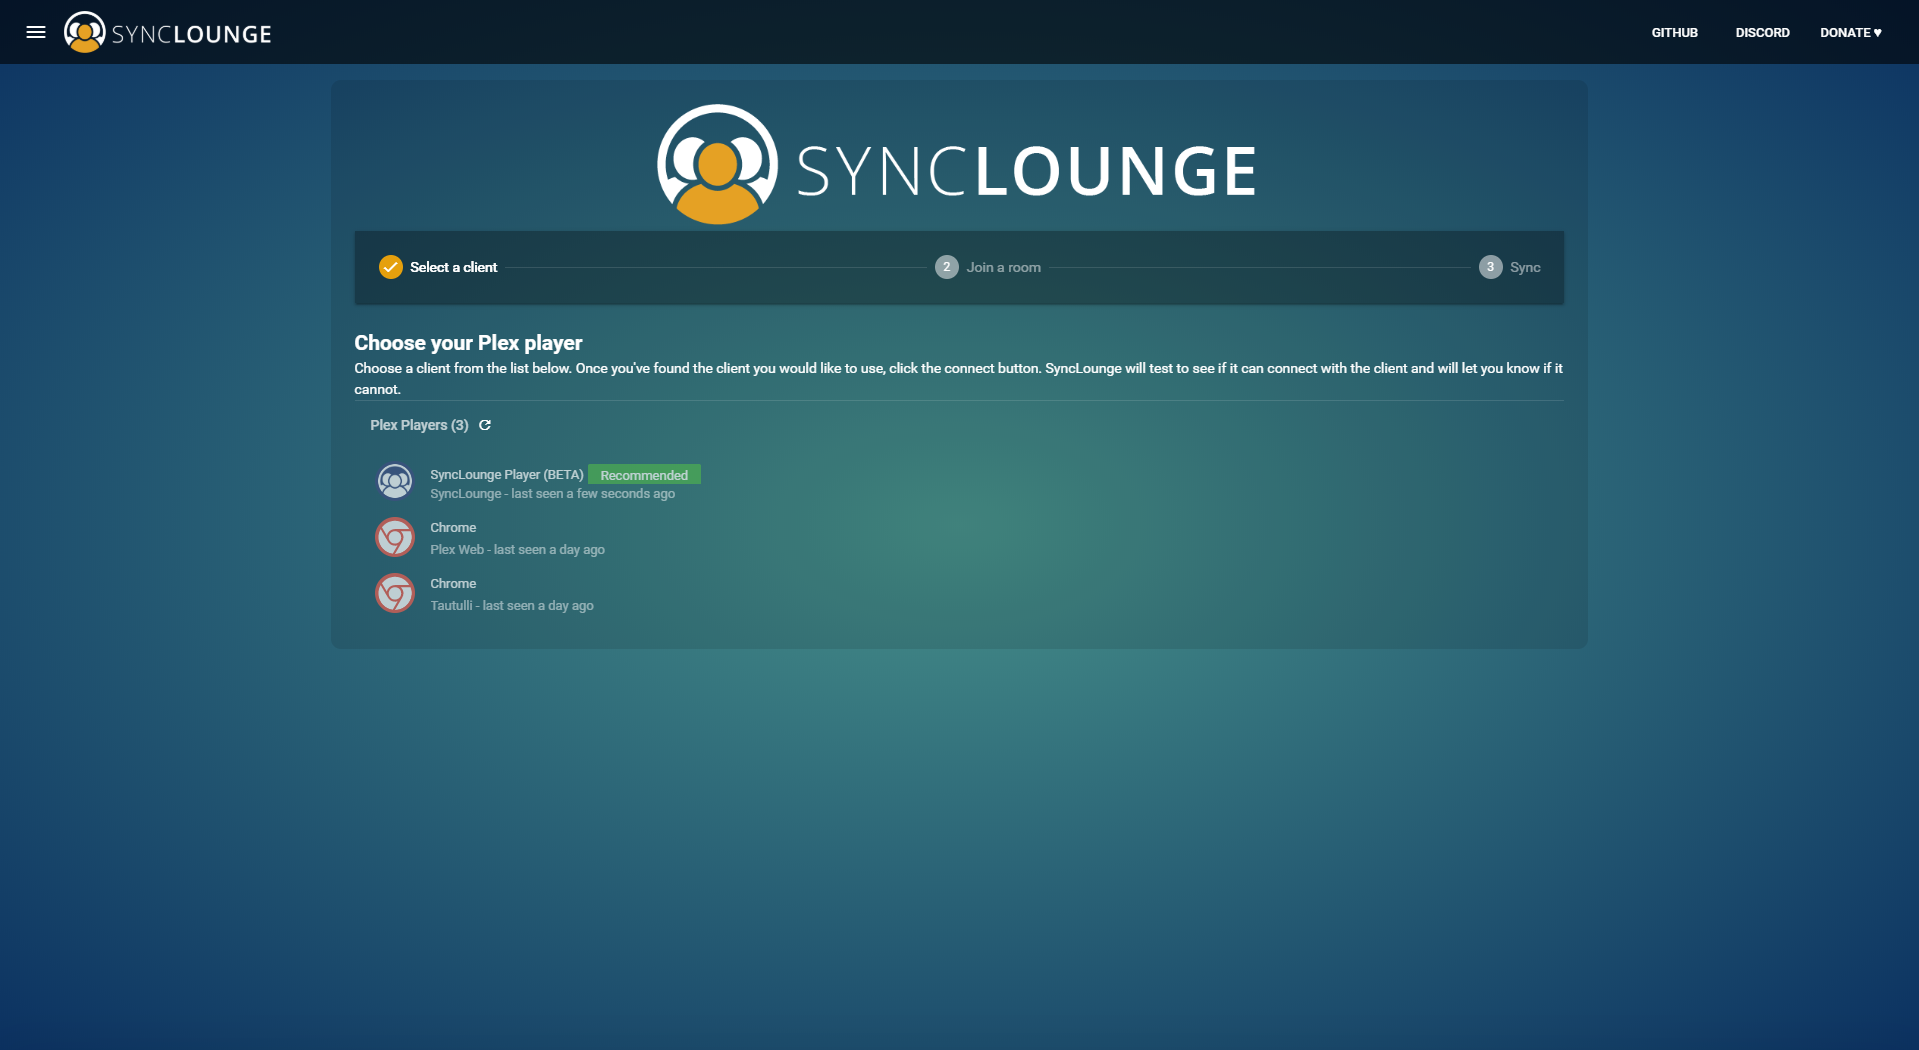Click the large SyncLounge logo emblem
Viewport: 1919px width, 1050px height.
pos(717,165)
